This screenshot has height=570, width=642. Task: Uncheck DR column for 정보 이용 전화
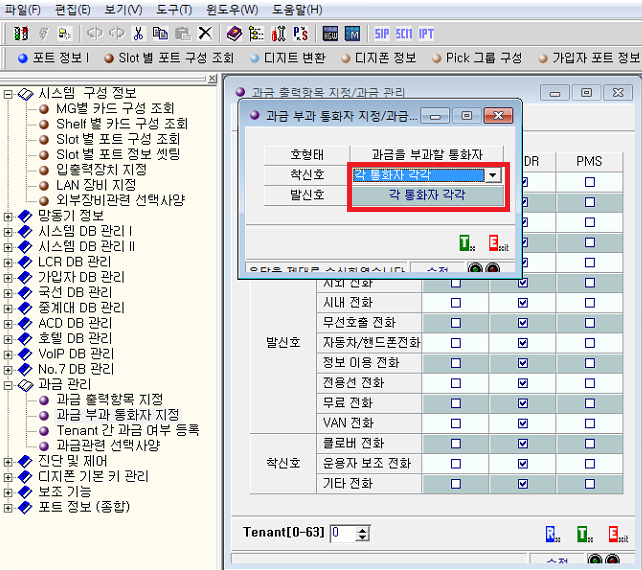pyautogui.click(x=522, y=363)
